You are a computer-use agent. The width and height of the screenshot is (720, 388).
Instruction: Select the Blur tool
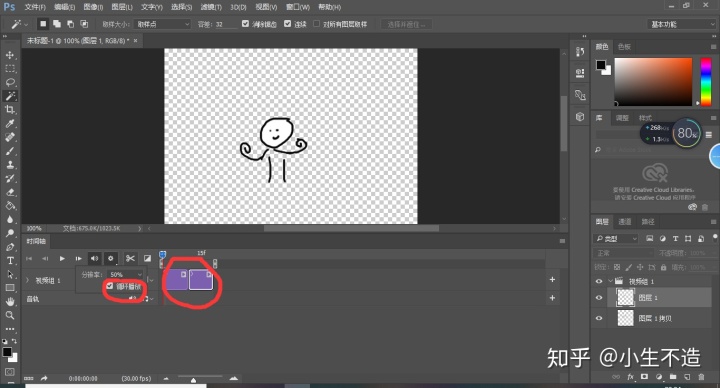coord(10,219)
